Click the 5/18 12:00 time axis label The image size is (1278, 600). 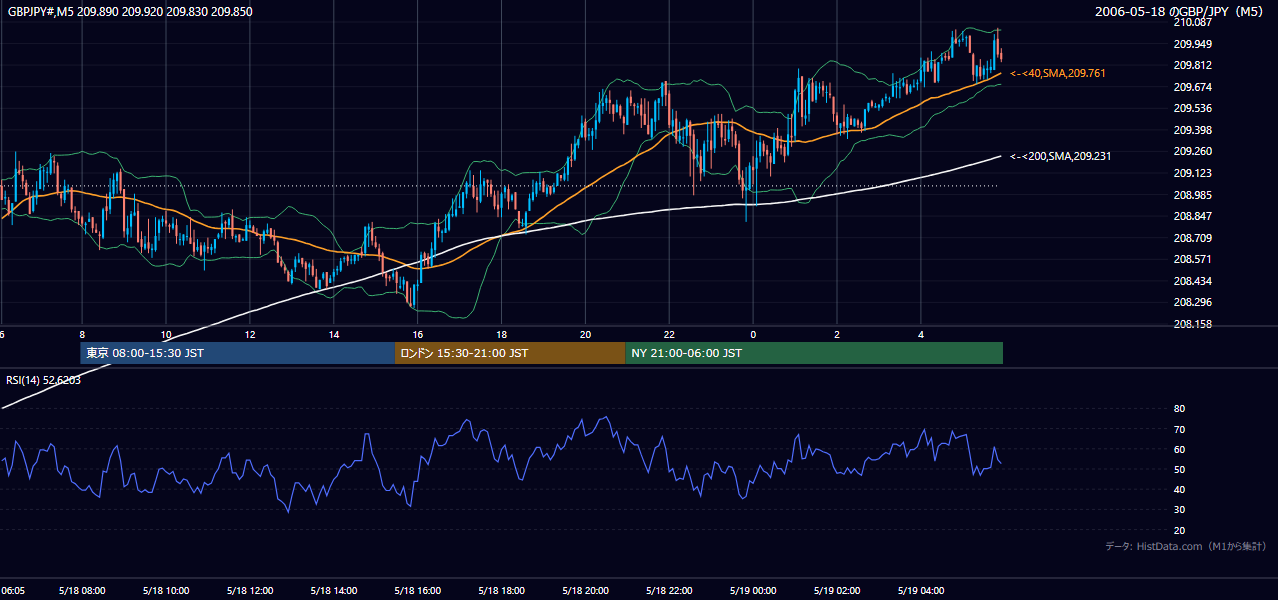coord(250,590)
